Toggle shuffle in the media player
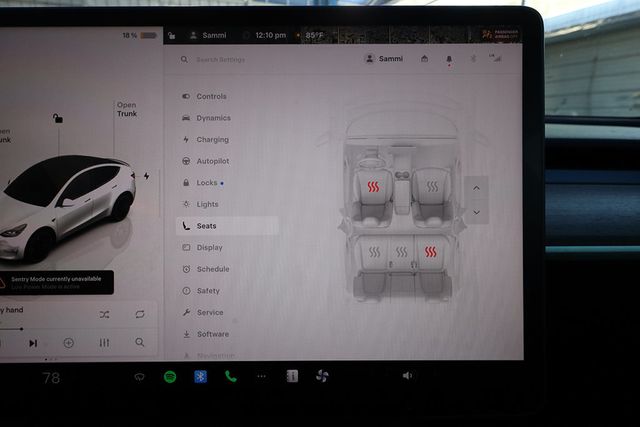This screenshot has width=640, height=427. (104, 314)
